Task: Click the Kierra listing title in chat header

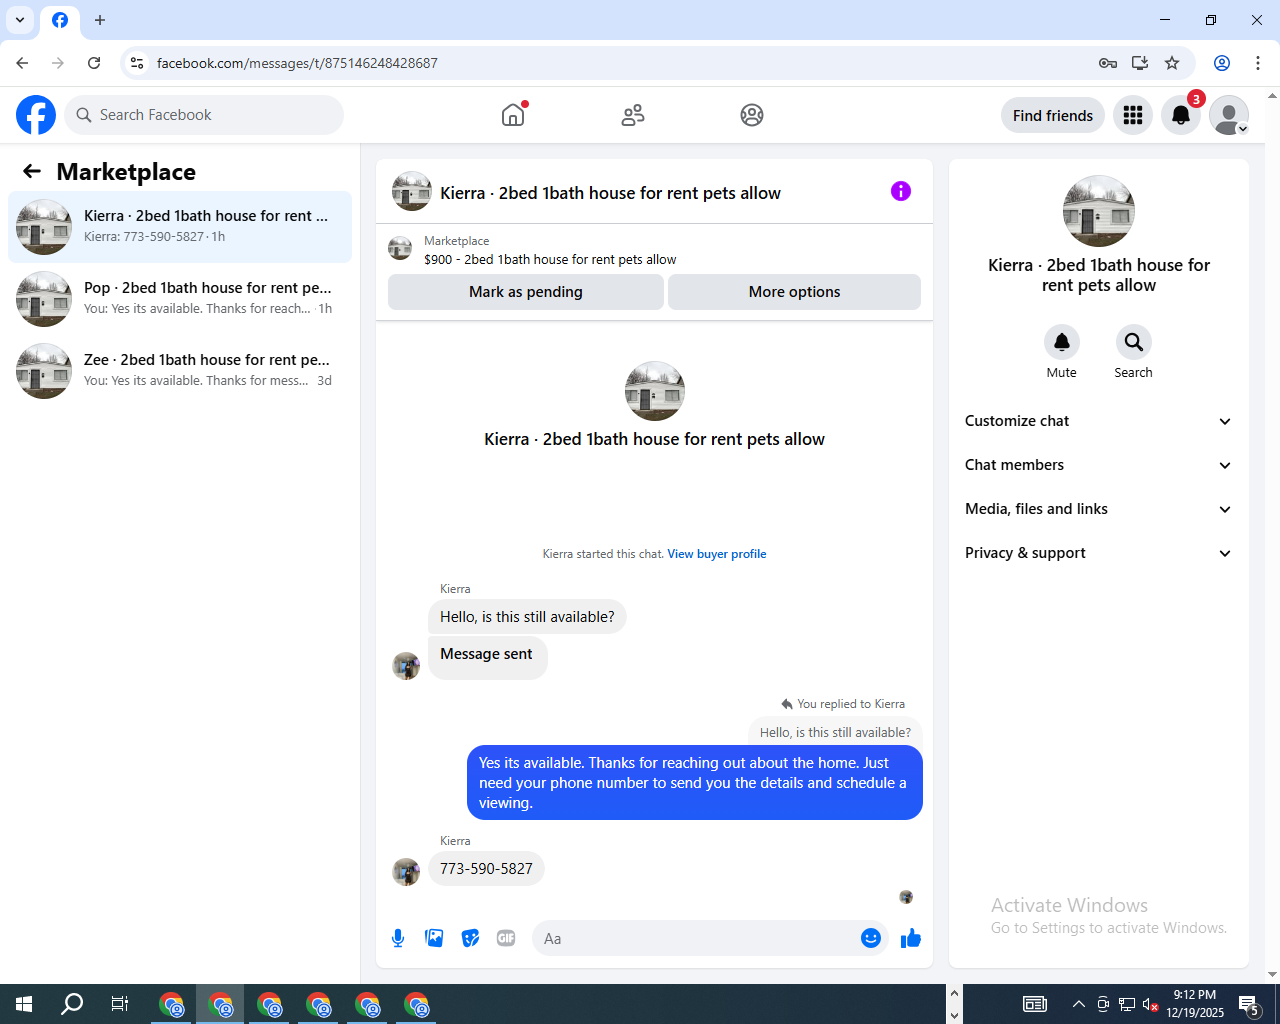Action: pyautogui.click(x=610, y=193)
